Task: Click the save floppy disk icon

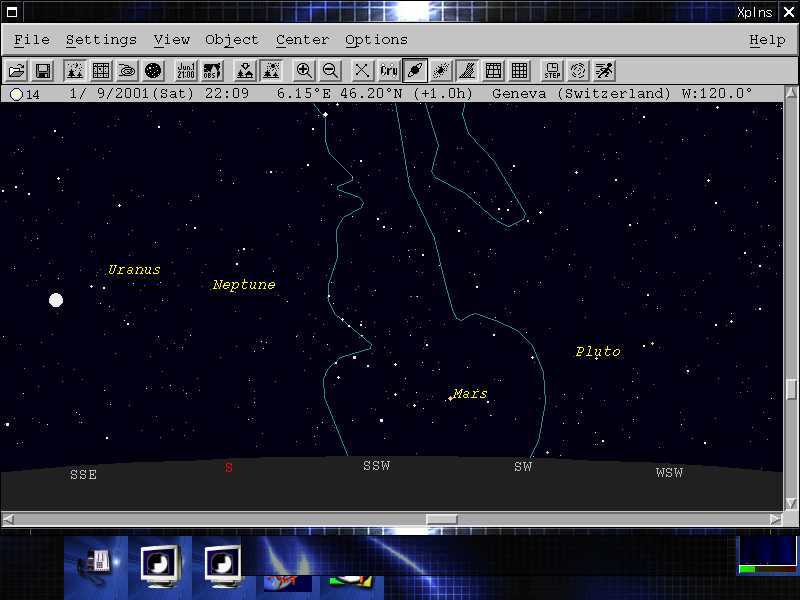Action: 43,71
